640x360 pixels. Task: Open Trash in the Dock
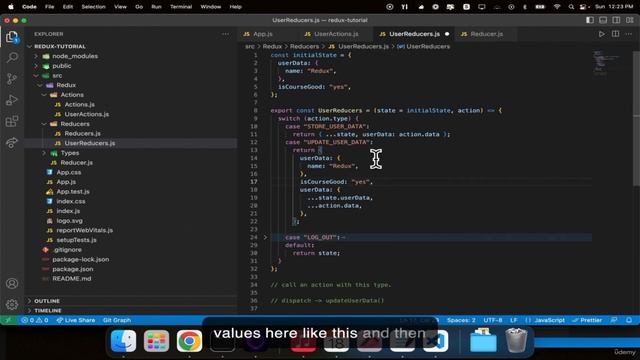(x=516, y=340)
